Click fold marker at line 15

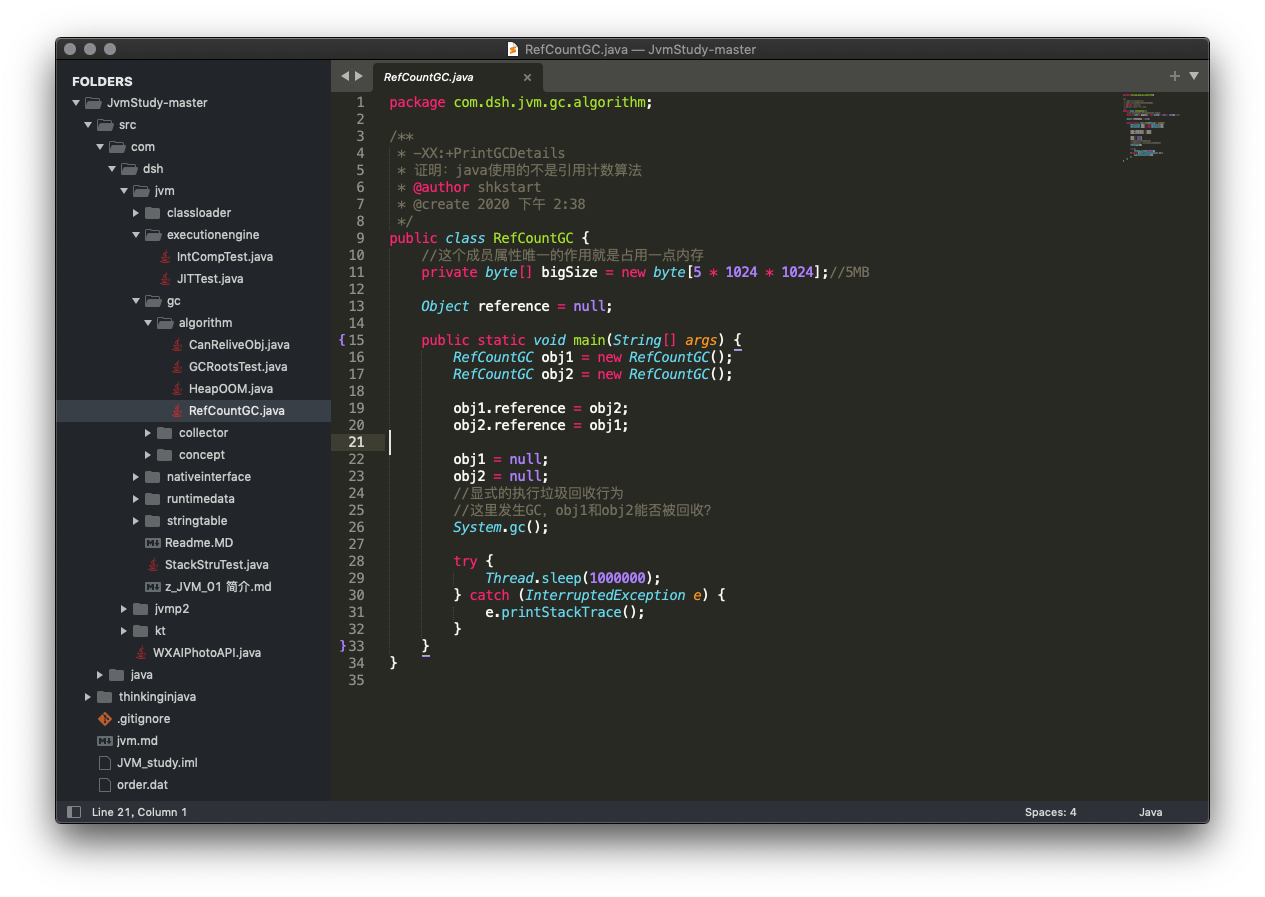(x=341, y=340)
